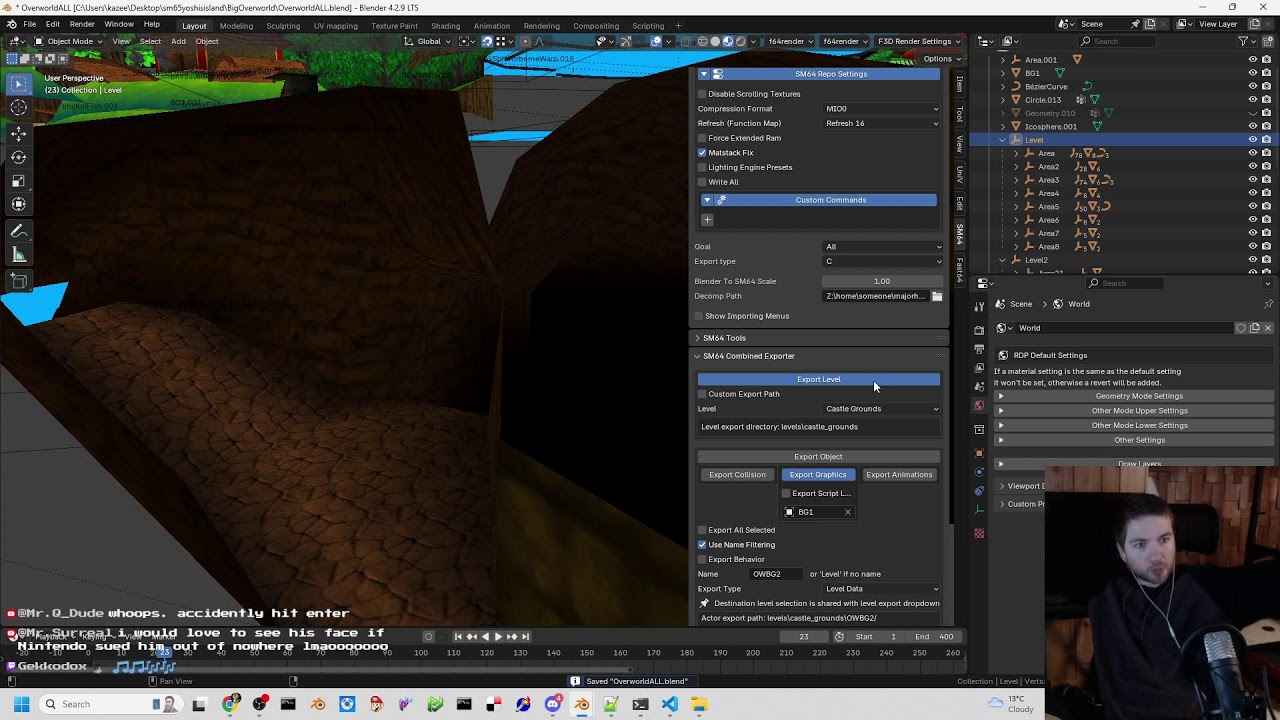This screenshot has width=1280, height=720.
Task: Select the Add Cube tool
Action: pyautogui.click(x=18, y=281)
